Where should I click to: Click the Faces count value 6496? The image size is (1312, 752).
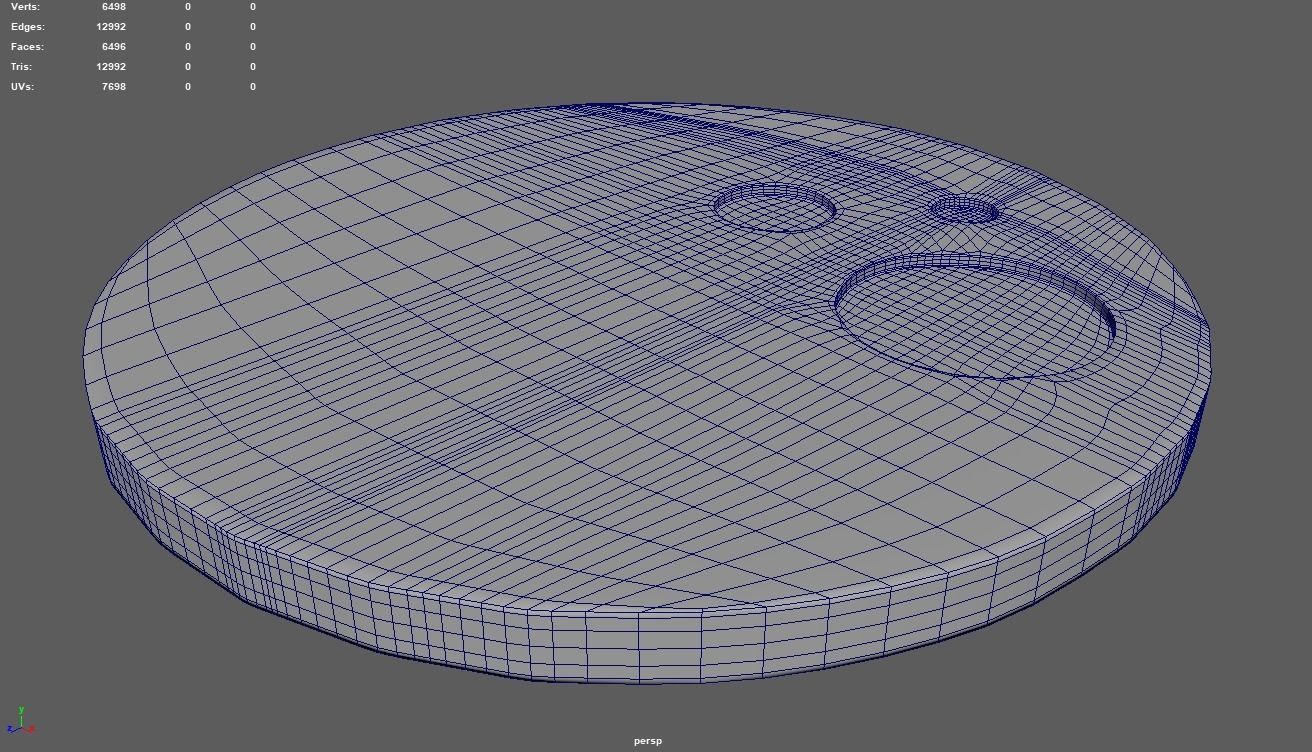pyautogui.click(x=114, y=47)
